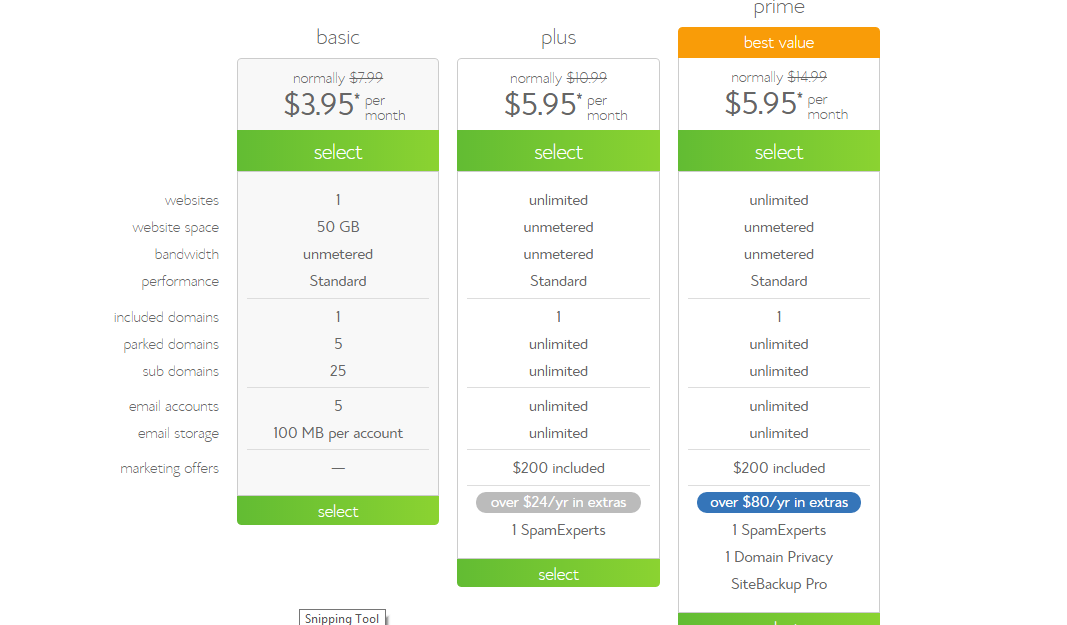Click the marketing offers row label
The image size is (1067, 625).
(169, 468)
